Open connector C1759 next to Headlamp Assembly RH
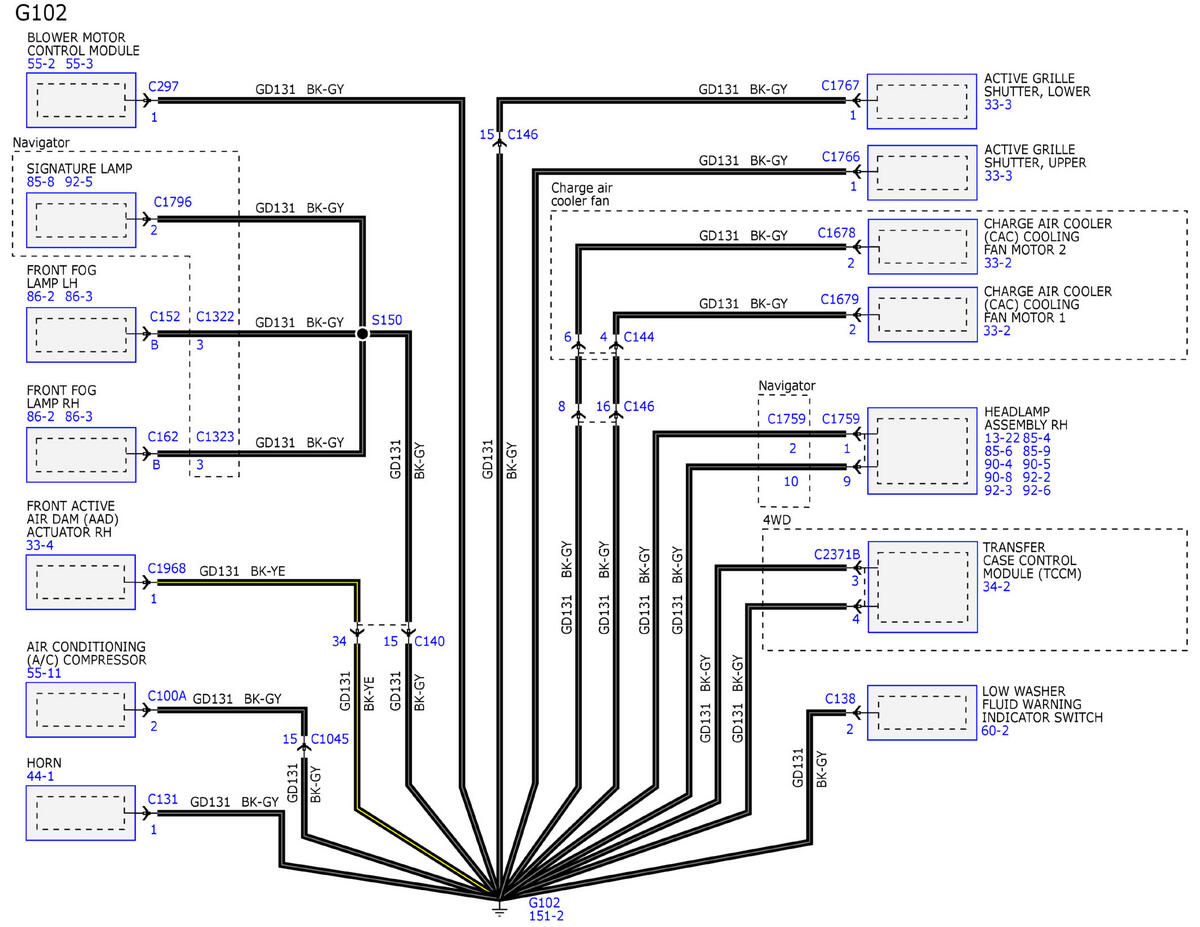 (840, 419)
